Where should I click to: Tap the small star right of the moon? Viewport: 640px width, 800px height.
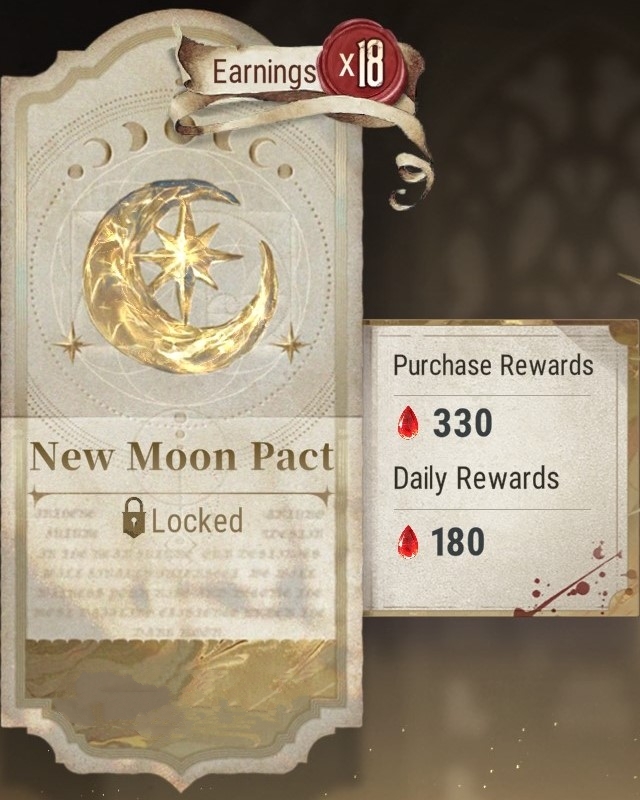click(x=290, y=343)
